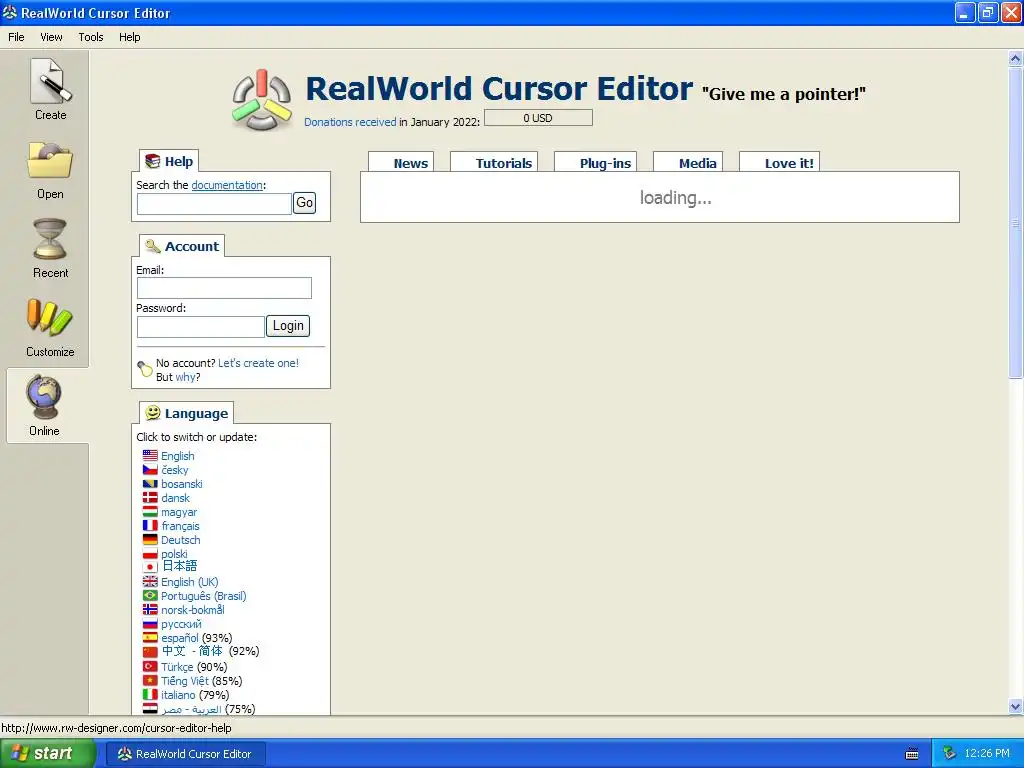
Task: Open the File menu
Action: [16, 37]
